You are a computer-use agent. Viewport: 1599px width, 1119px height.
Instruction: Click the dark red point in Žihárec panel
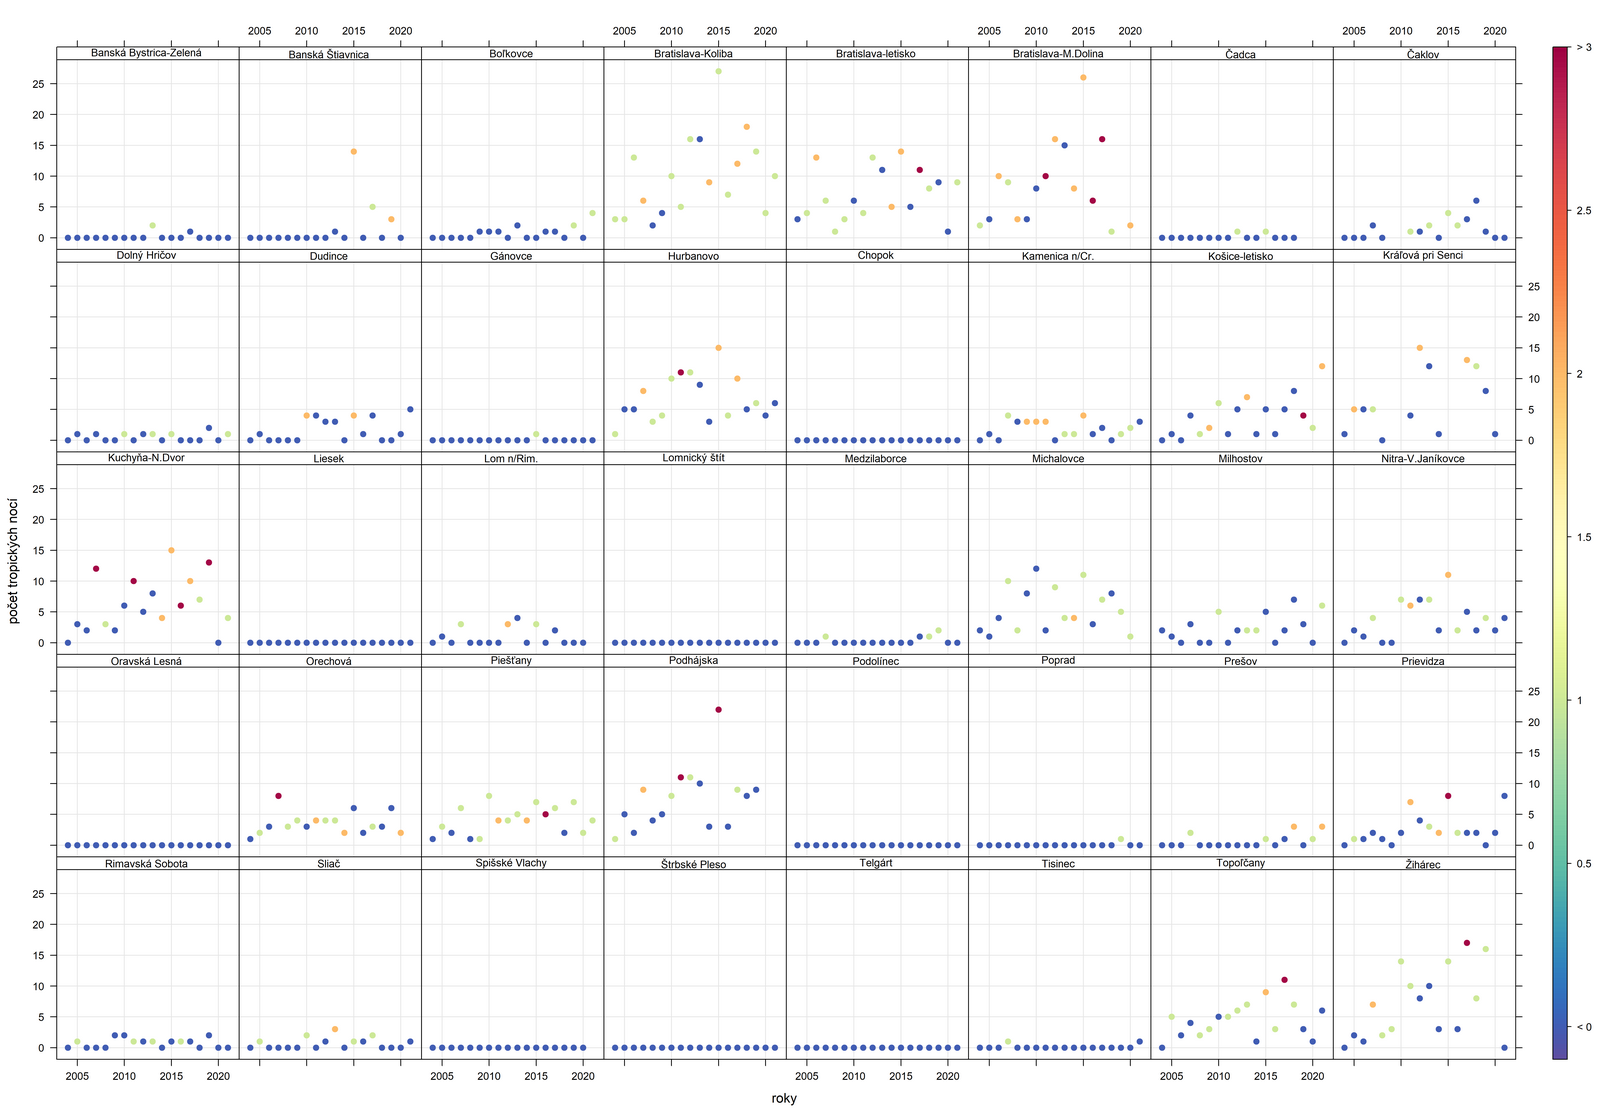click(1466, 943)
